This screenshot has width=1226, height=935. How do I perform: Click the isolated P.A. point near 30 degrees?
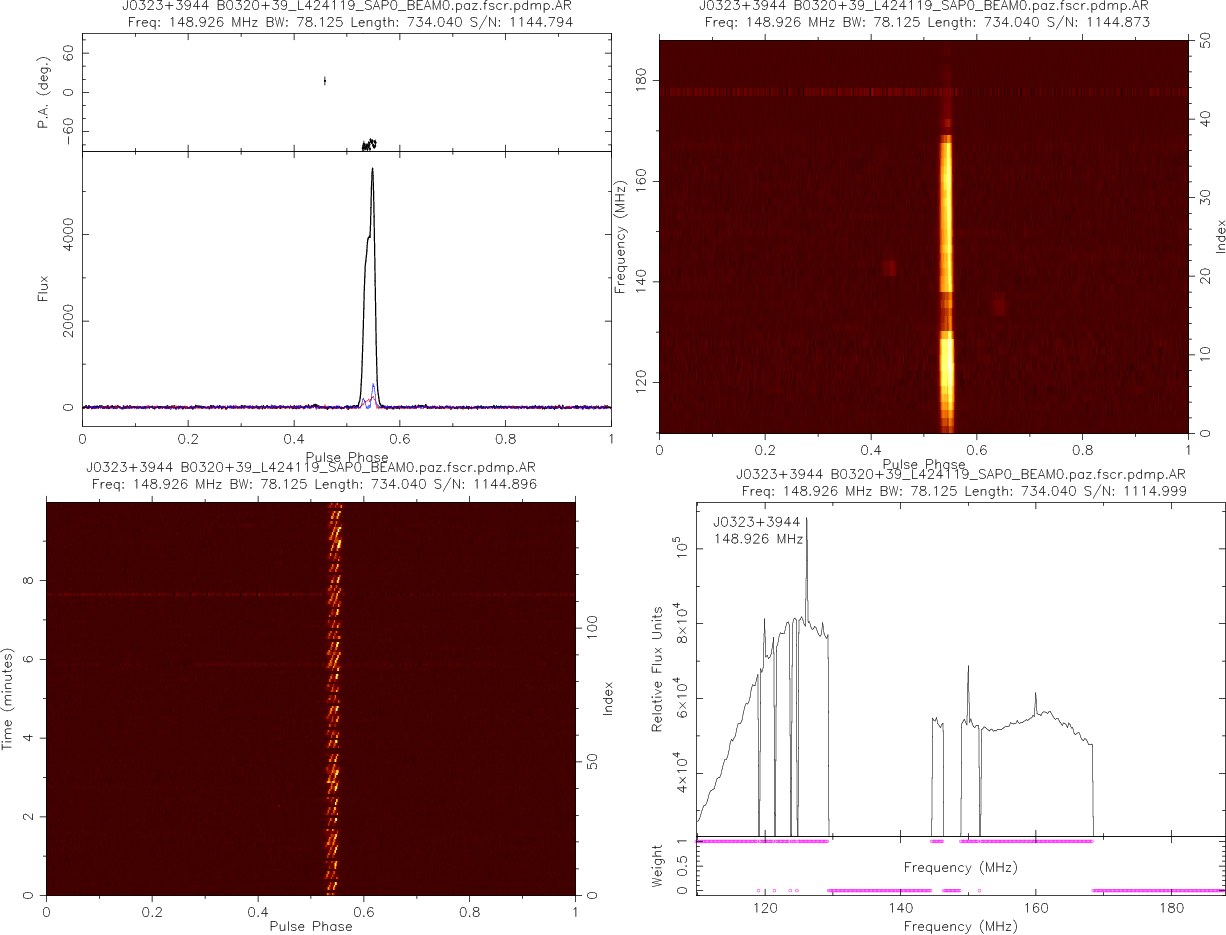324,81
